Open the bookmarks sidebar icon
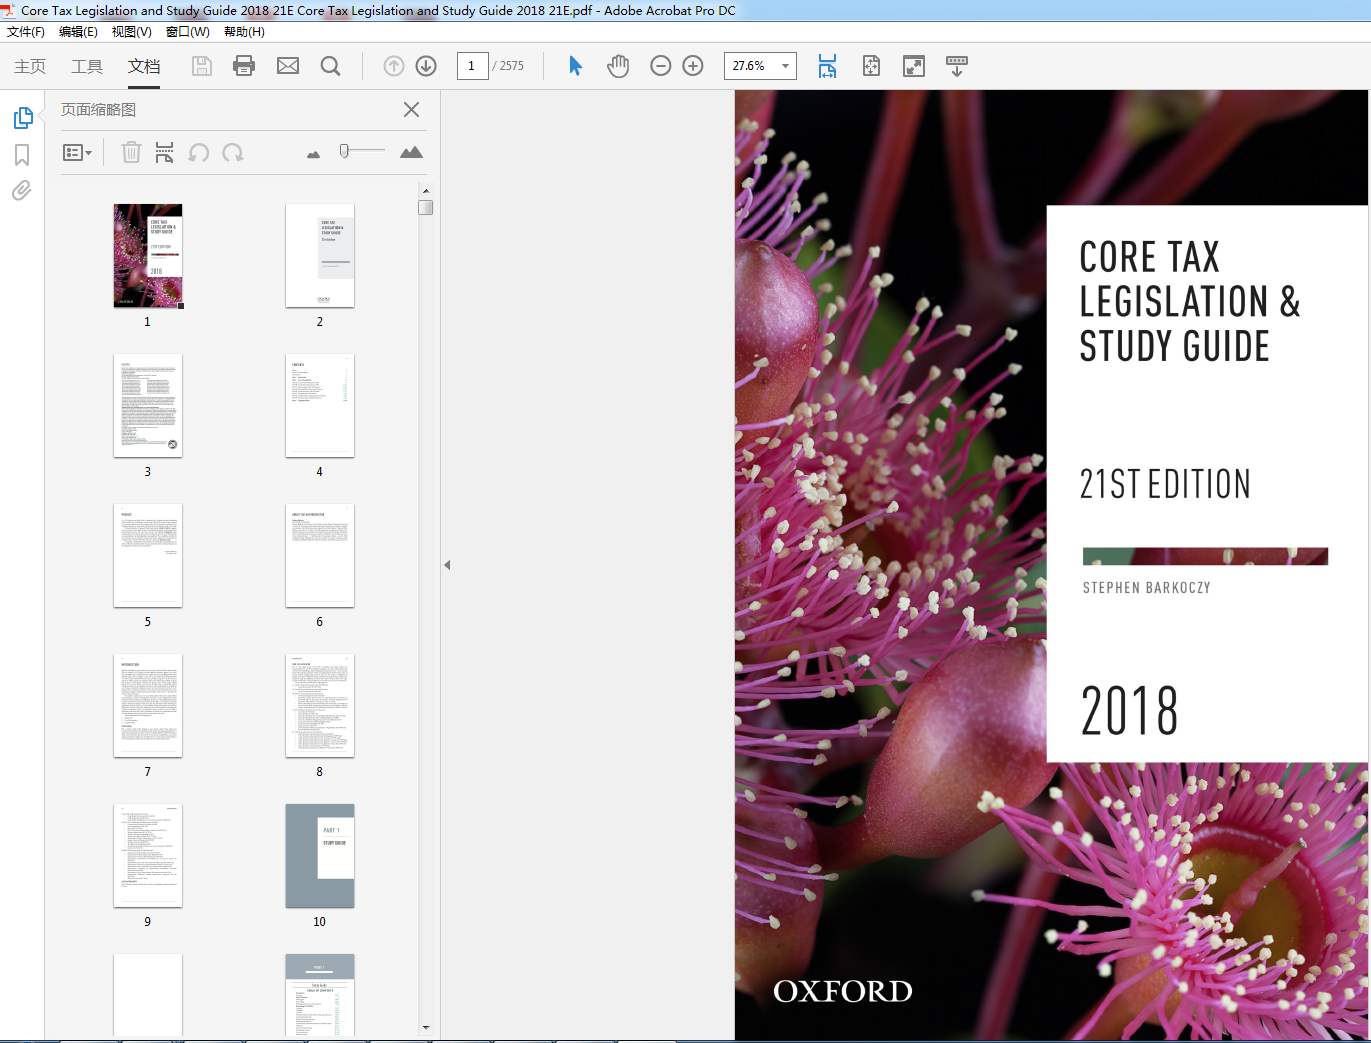This screenshot has height=1043, width=1371. pos(22,155)
